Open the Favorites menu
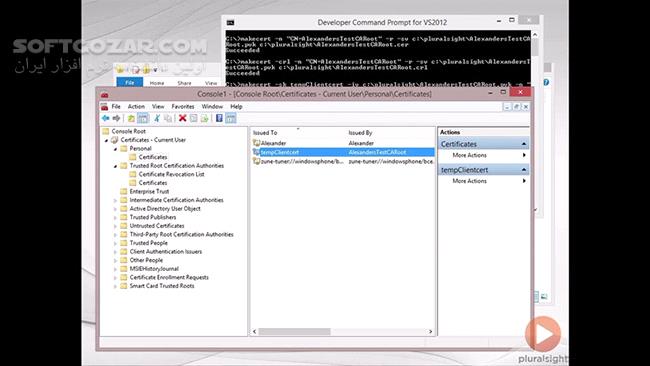 [x=183, y=107]
